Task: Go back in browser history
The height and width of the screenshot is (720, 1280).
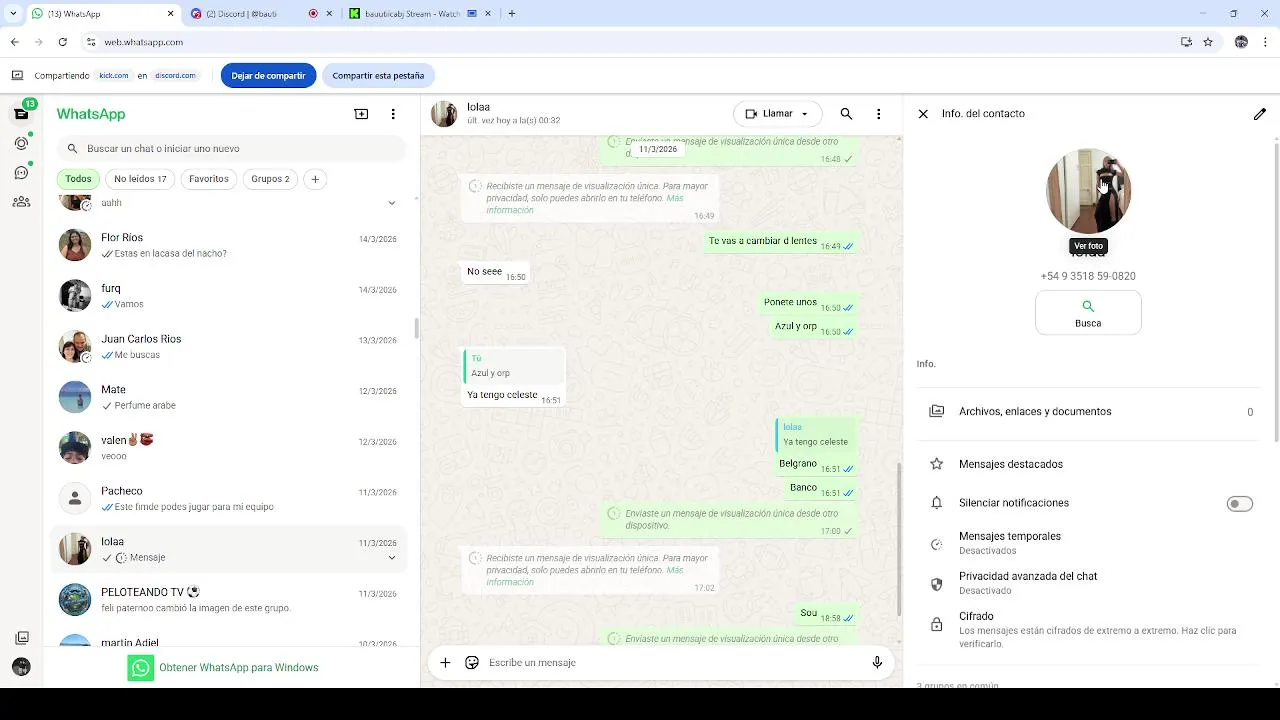Action: [x=14, y=42]
